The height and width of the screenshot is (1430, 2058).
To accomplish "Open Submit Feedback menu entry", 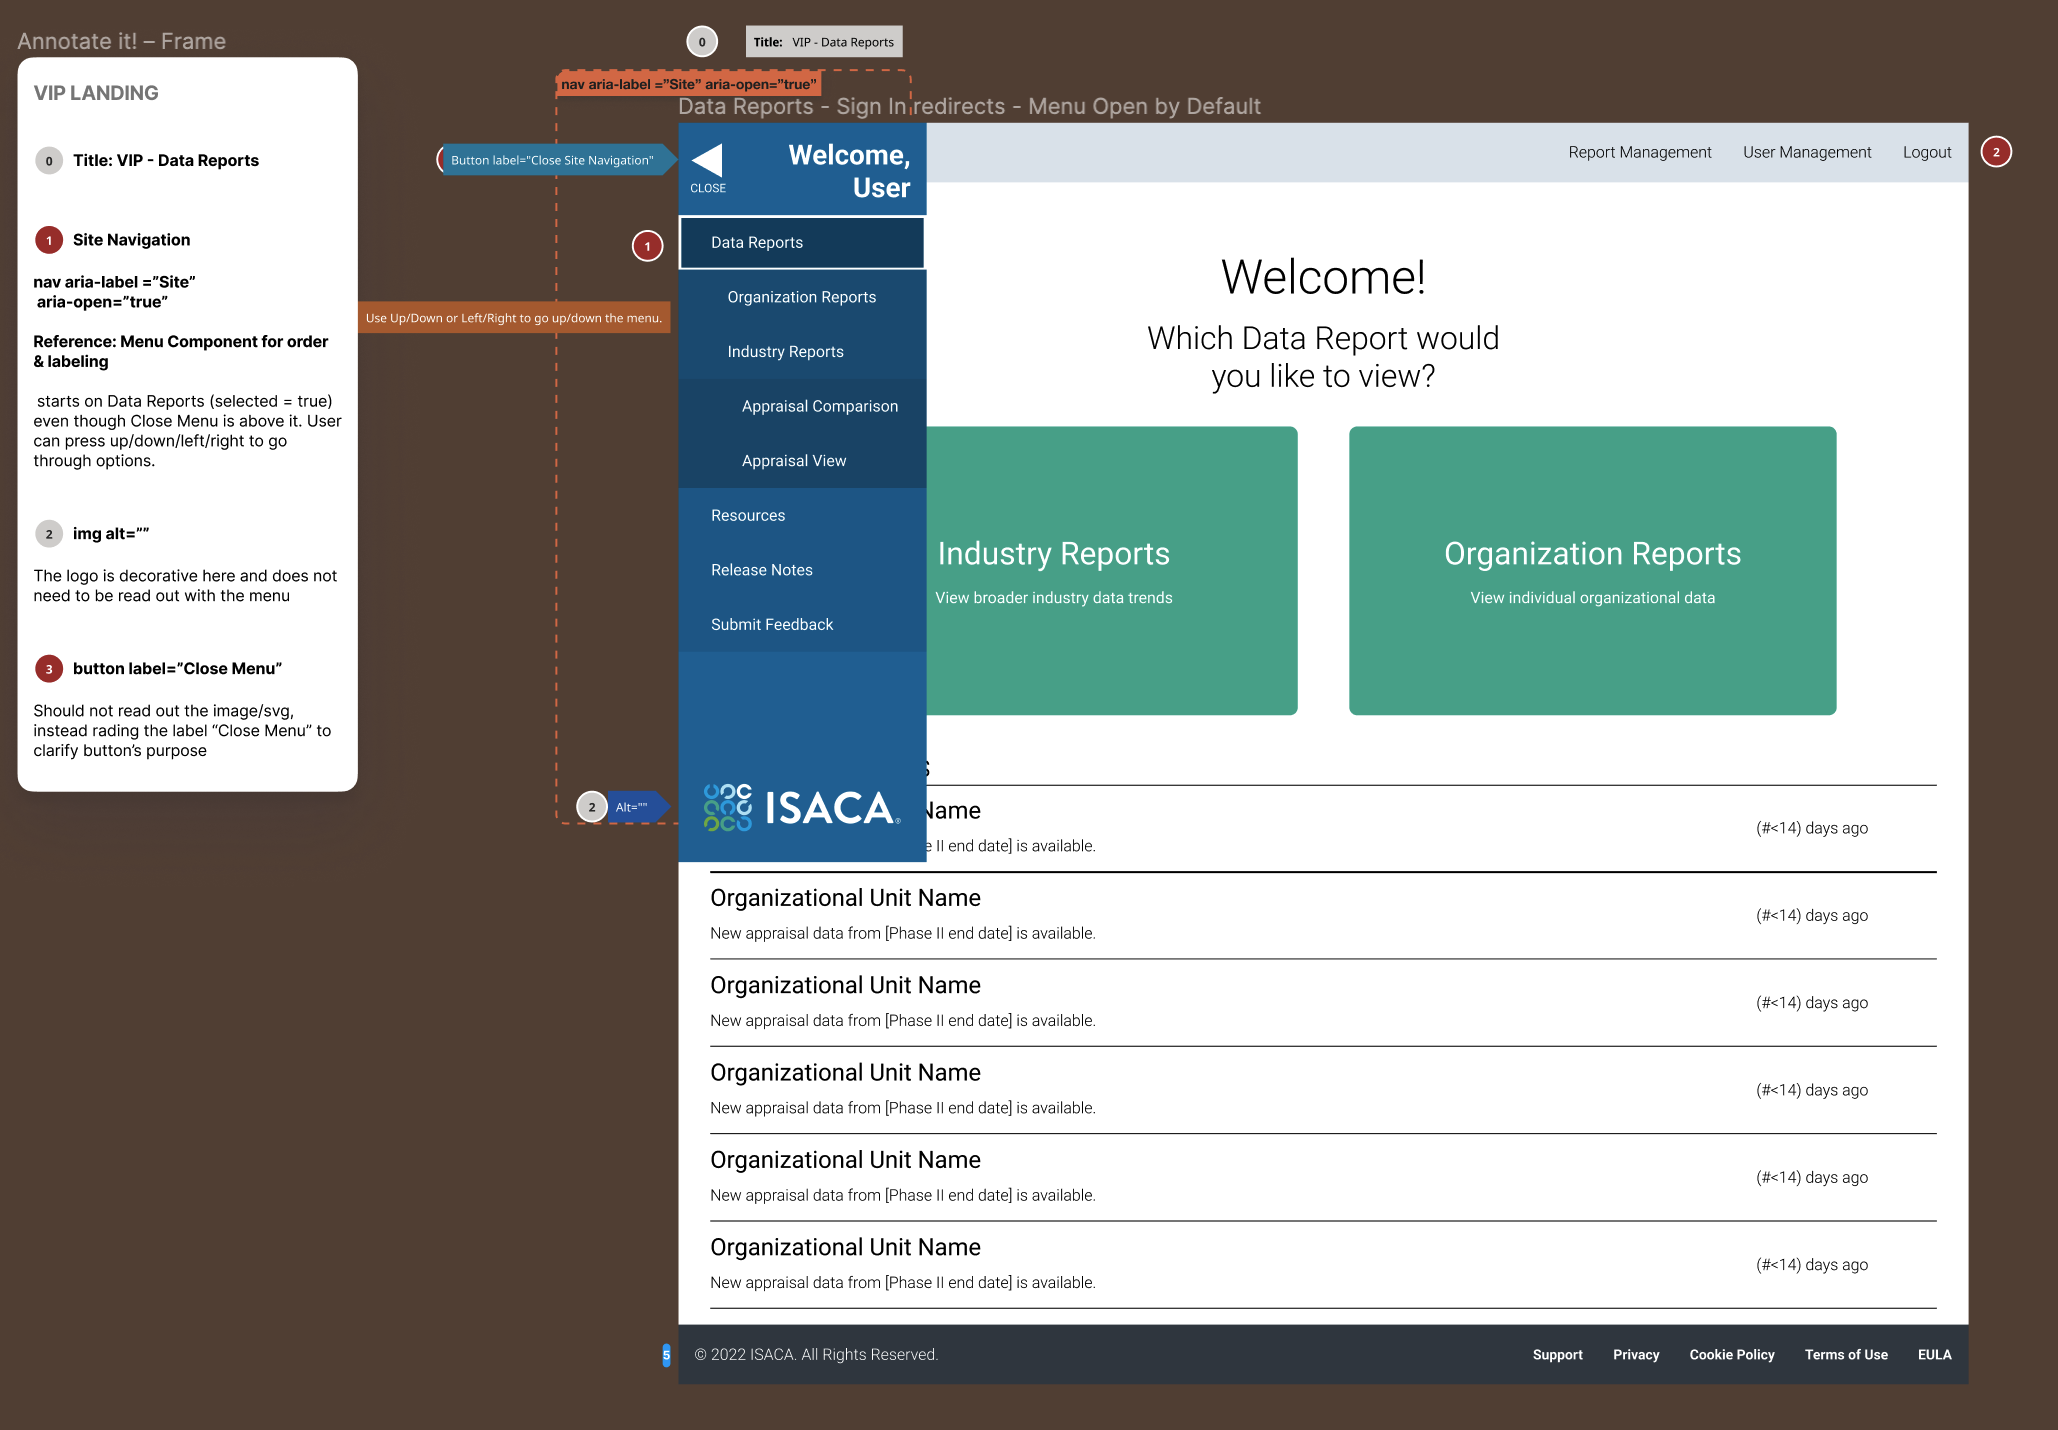I will tap(771, 624).
